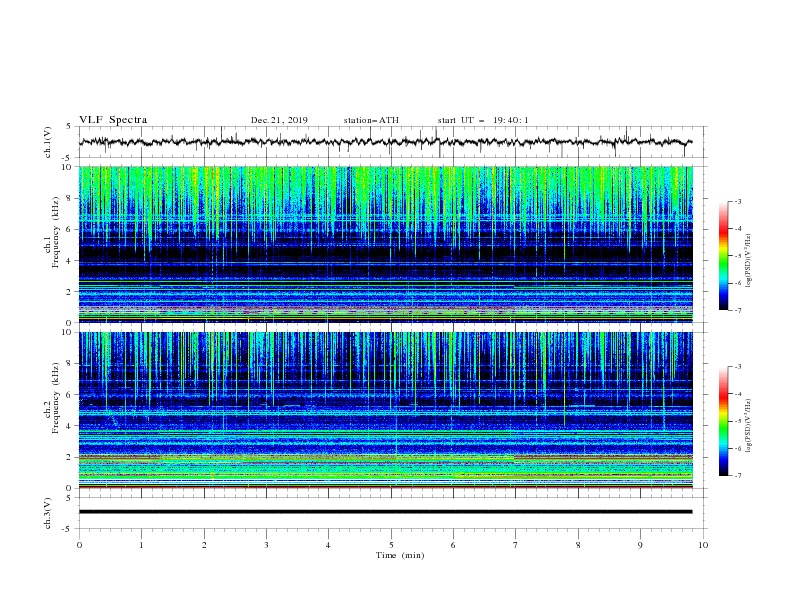Click the ch.2 colorbar 'log(PSD)(V²/Hz)' label
Image resolution: width=792 pixels, height=612 pixels.
(x=748, y=426)
